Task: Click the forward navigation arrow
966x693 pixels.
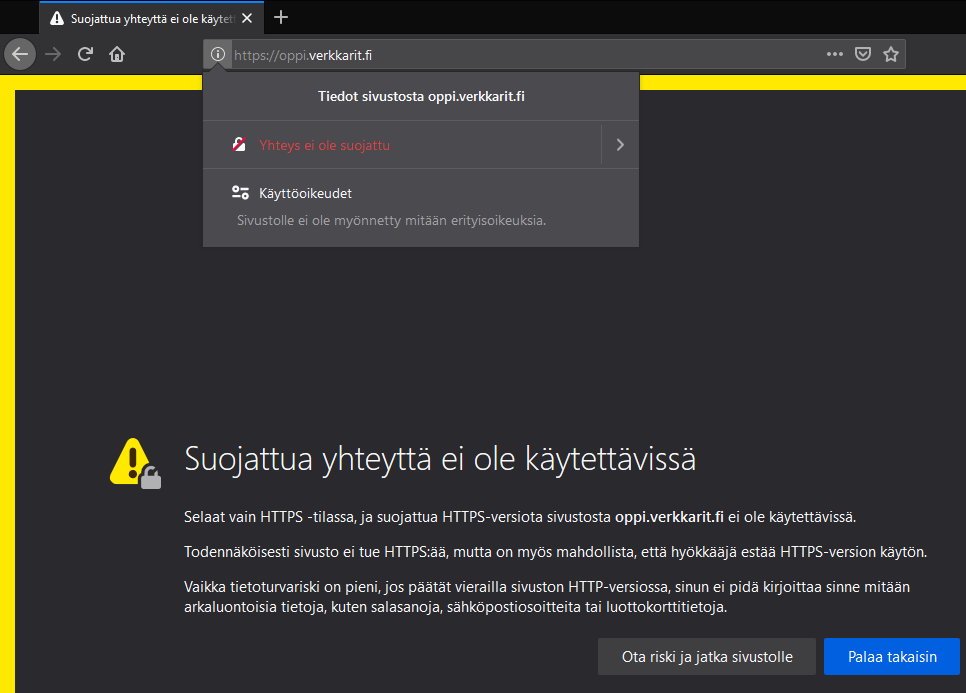Action: pos(53,55)
